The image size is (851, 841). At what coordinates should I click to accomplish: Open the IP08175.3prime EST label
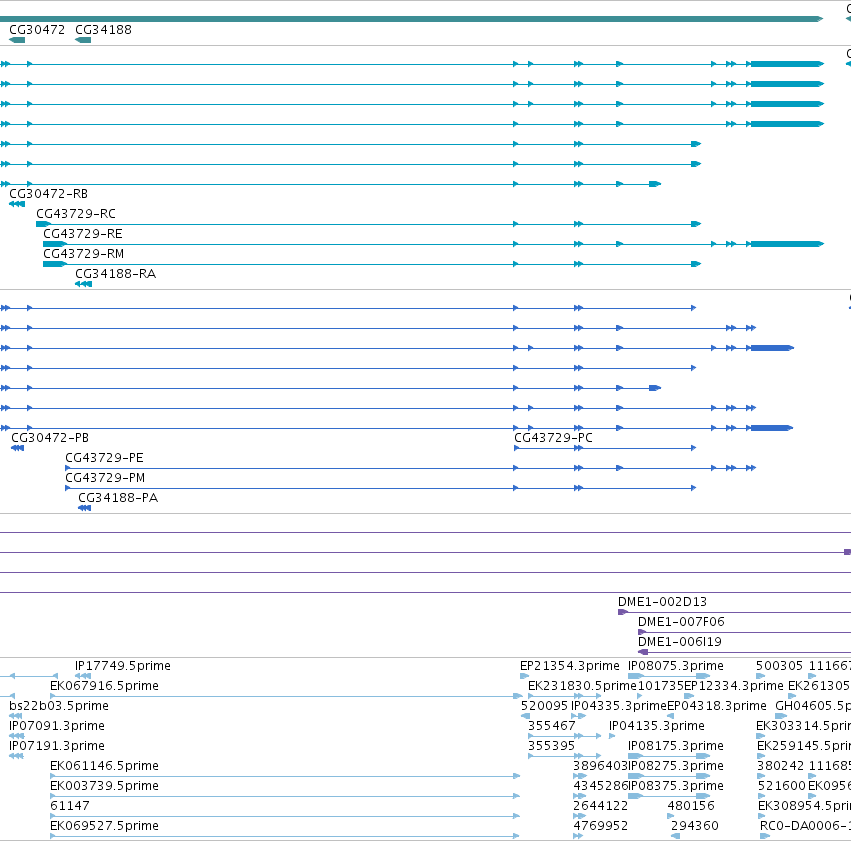(676, 746)
